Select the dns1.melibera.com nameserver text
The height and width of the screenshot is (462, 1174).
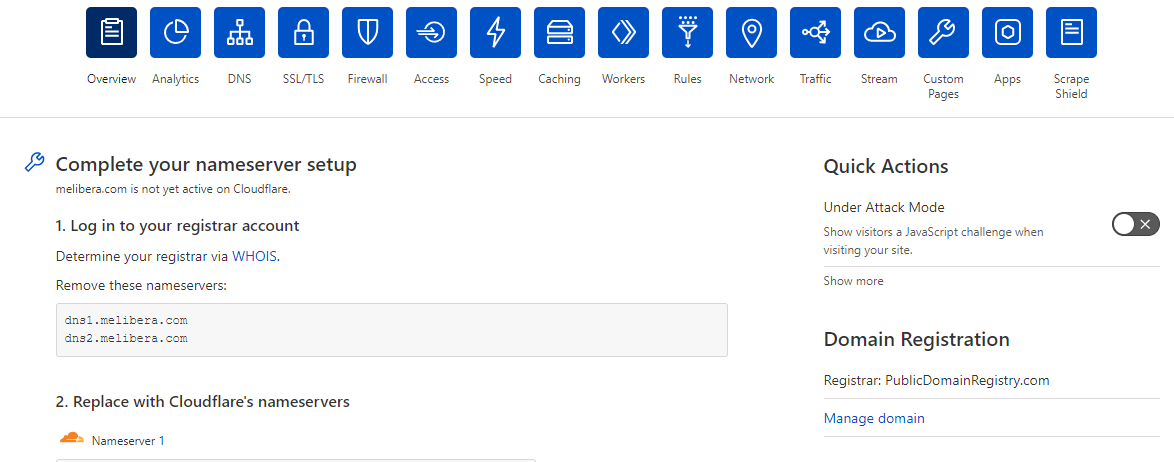(126, 320)
